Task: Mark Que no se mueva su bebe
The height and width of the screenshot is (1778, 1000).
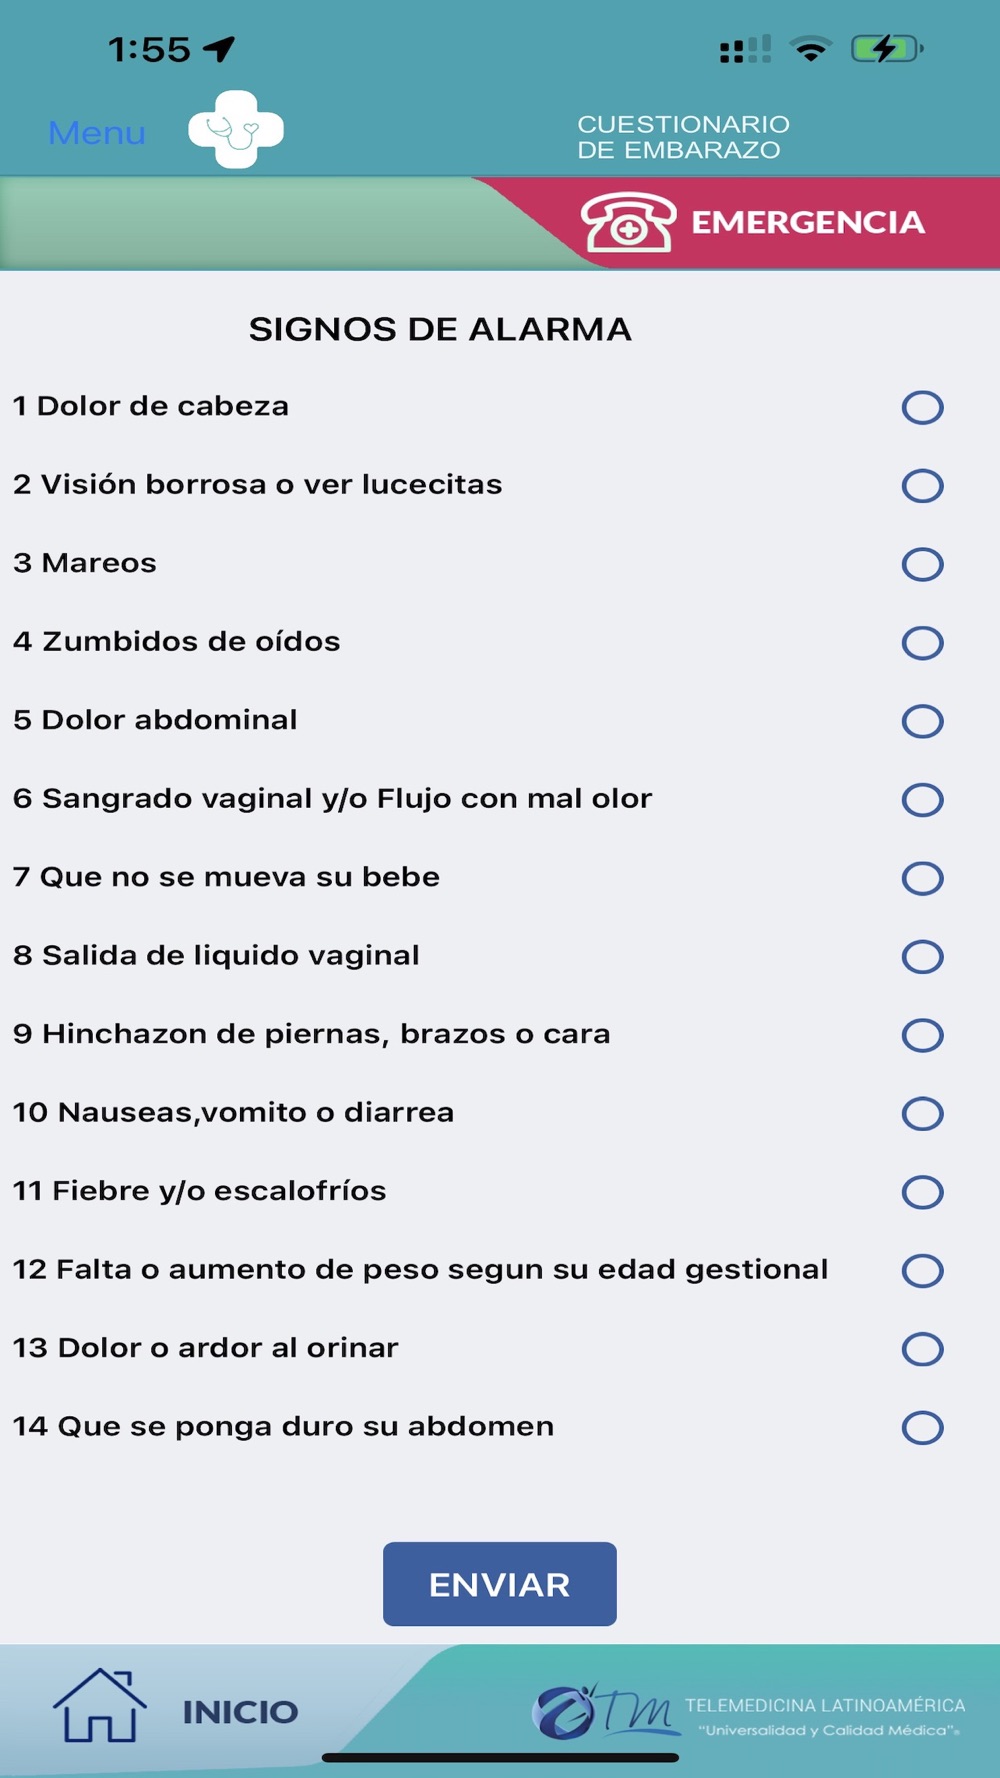Action: point(922,878)
